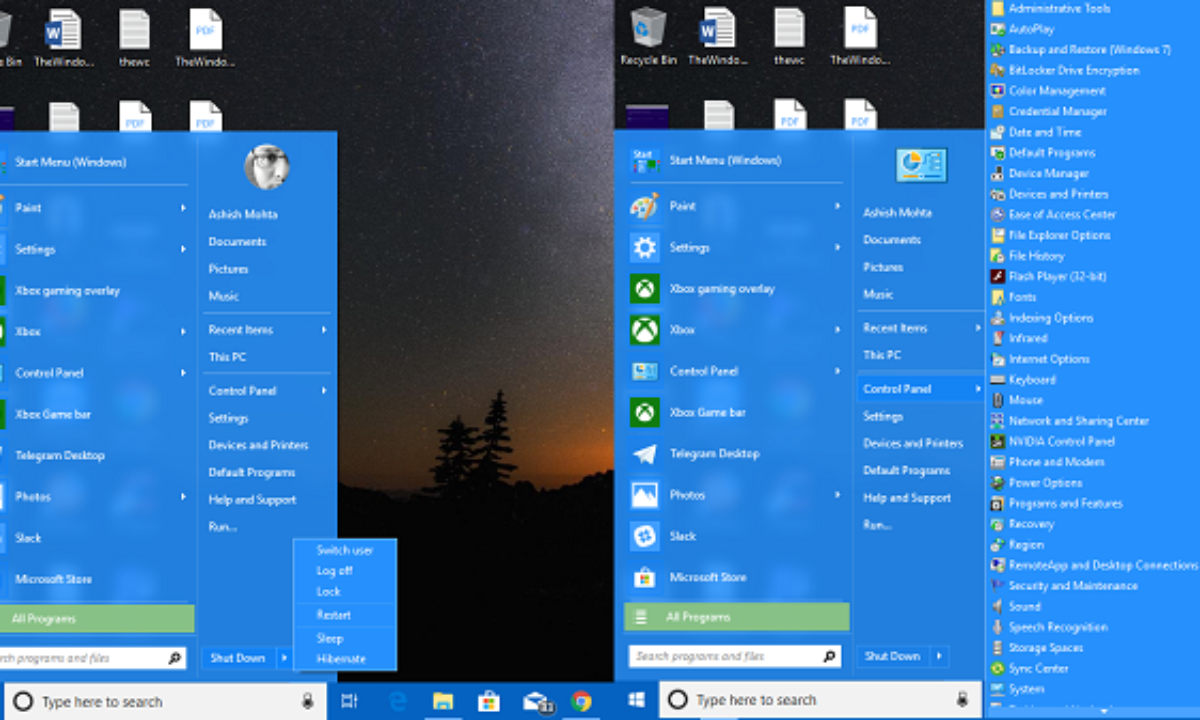Select Restart from the power options menu

(x=334, y=615)
